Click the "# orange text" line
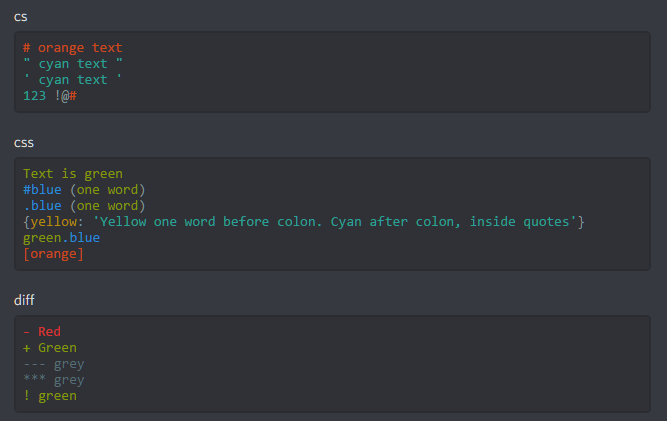 (72, 48)
